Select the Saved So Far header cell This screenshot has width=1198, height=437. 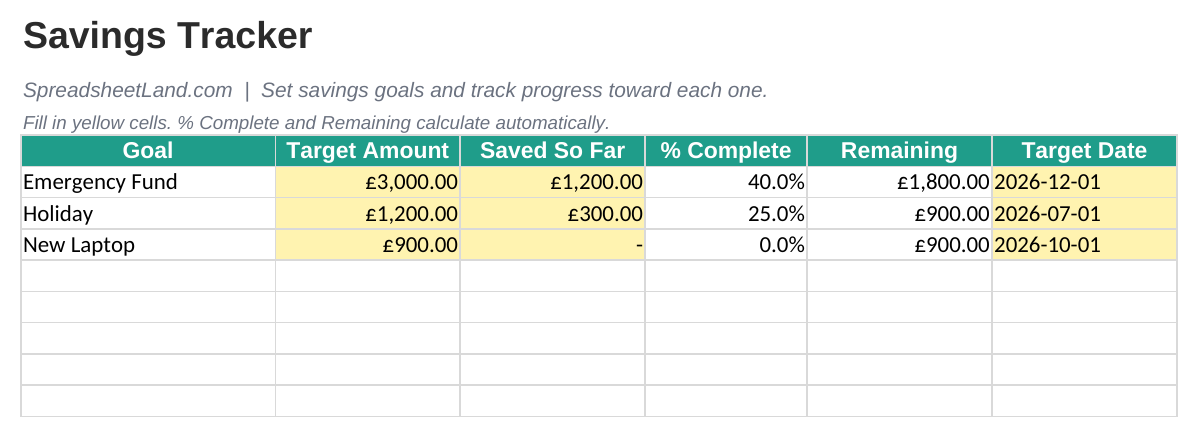tap(552, 151)
